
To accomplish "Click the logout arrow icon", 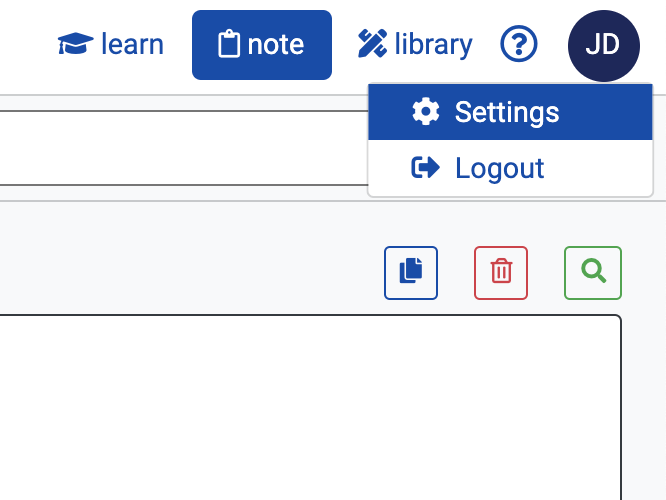I will pos(425,167).
